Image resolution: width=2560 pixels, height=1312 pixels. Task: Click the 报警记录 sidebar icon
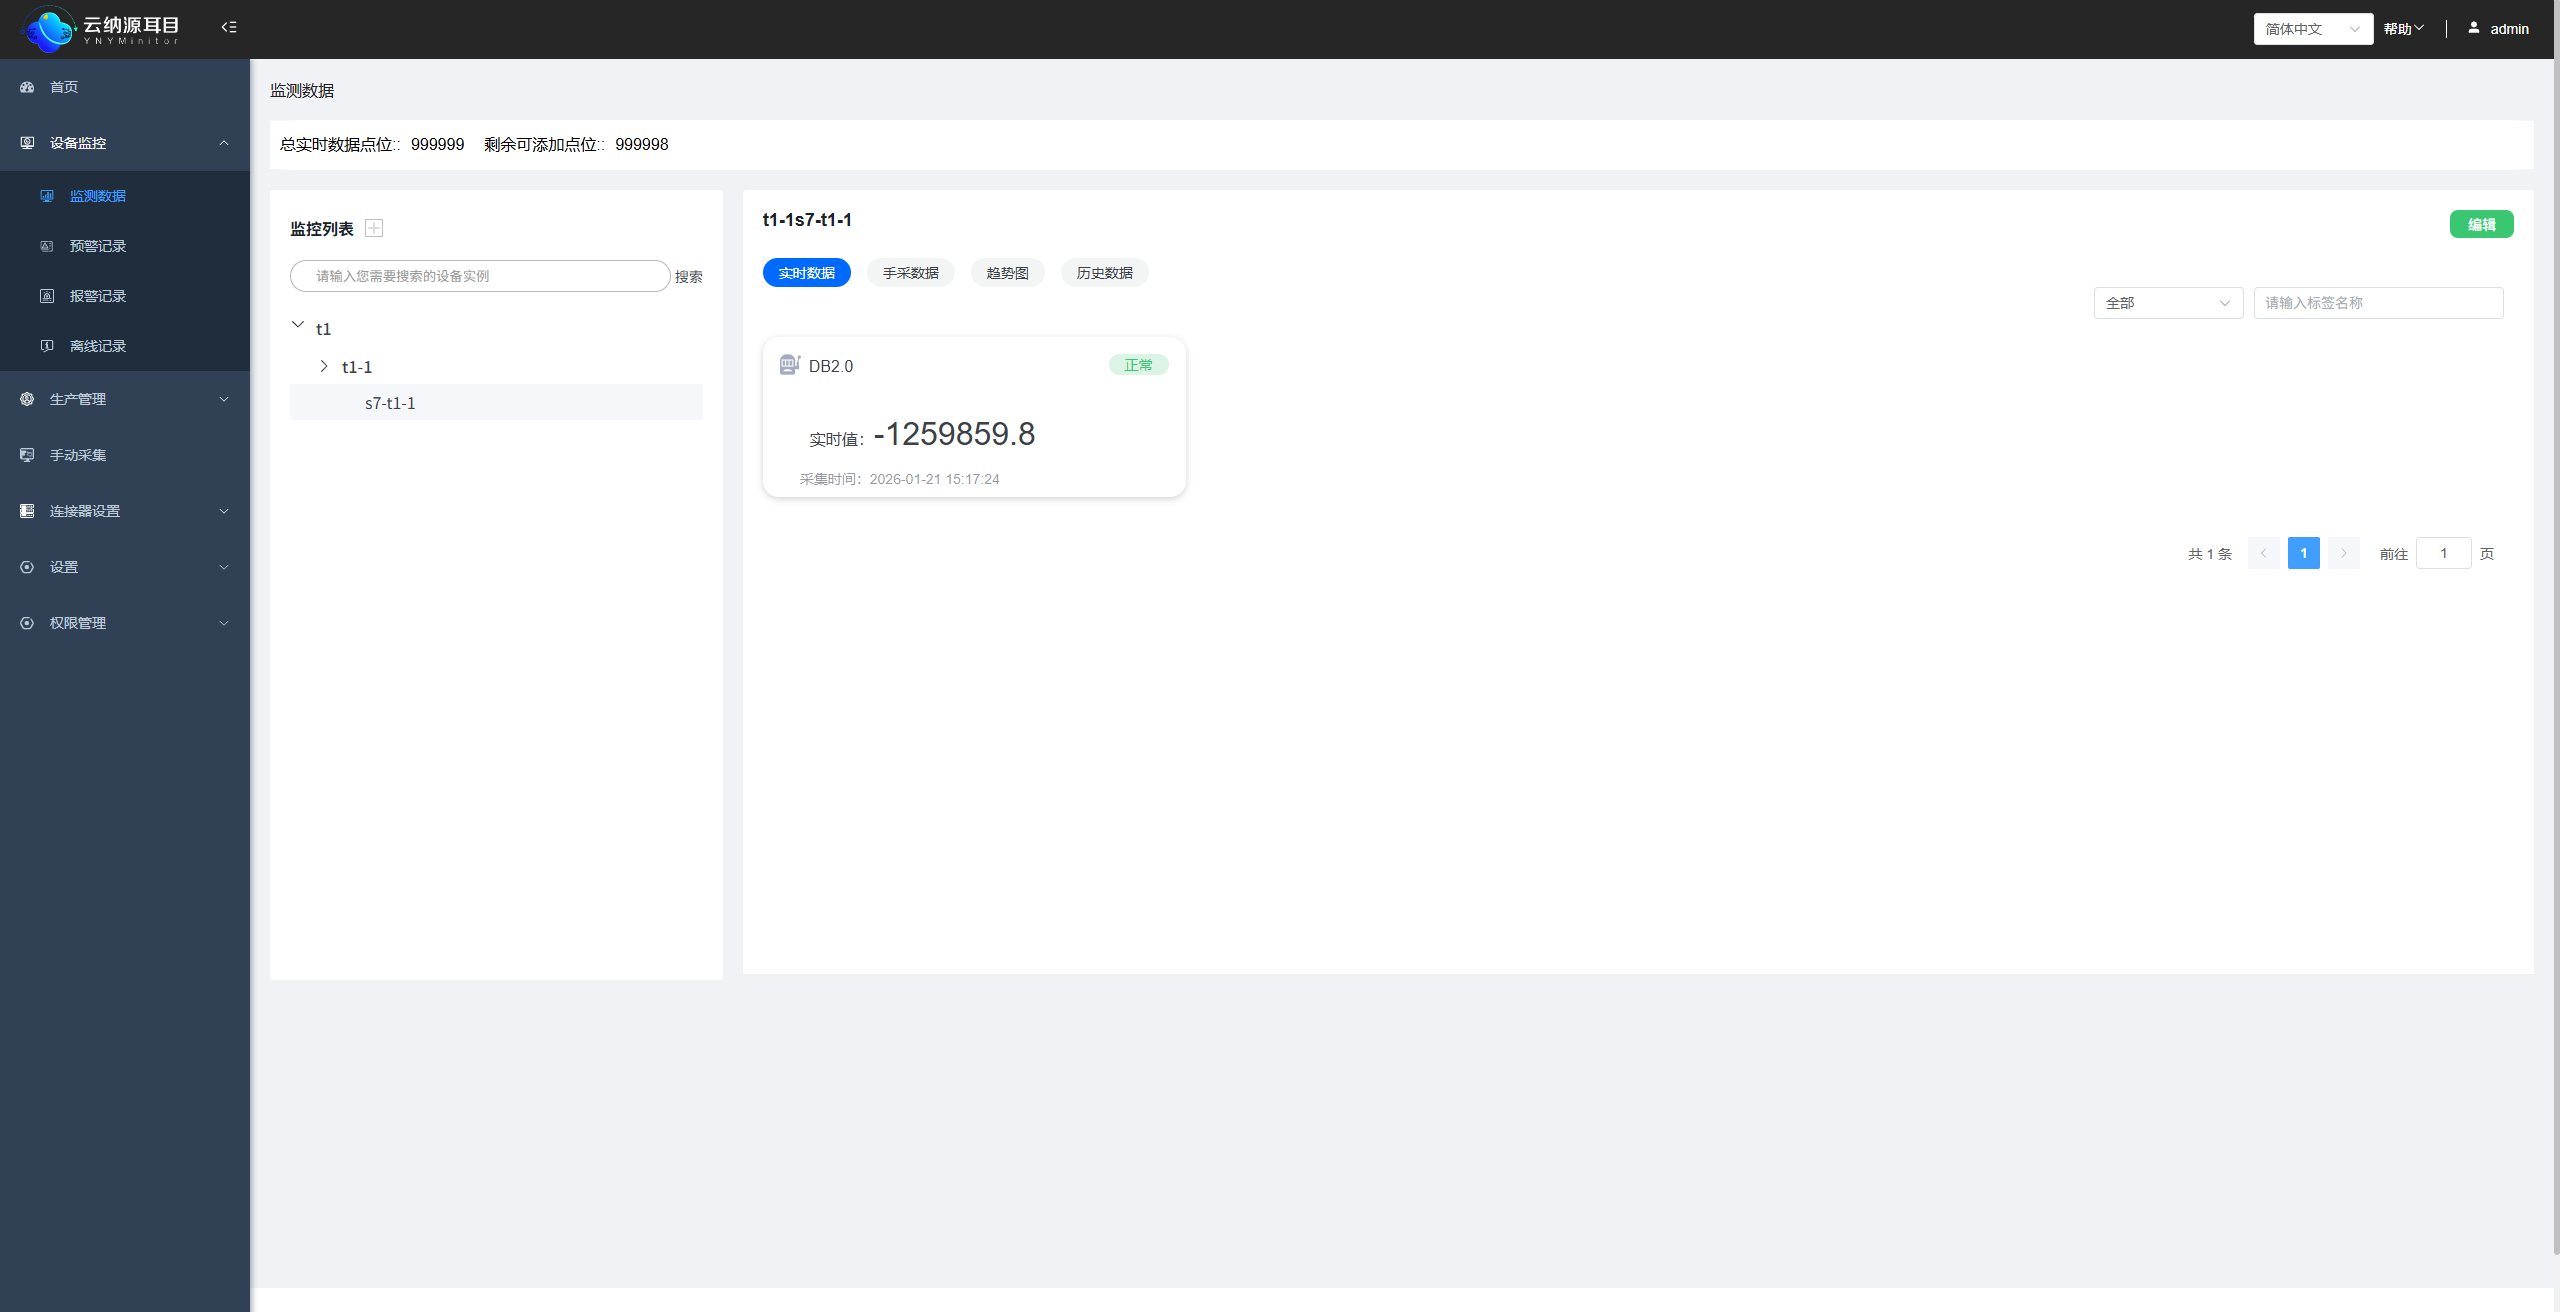(47, 296)
